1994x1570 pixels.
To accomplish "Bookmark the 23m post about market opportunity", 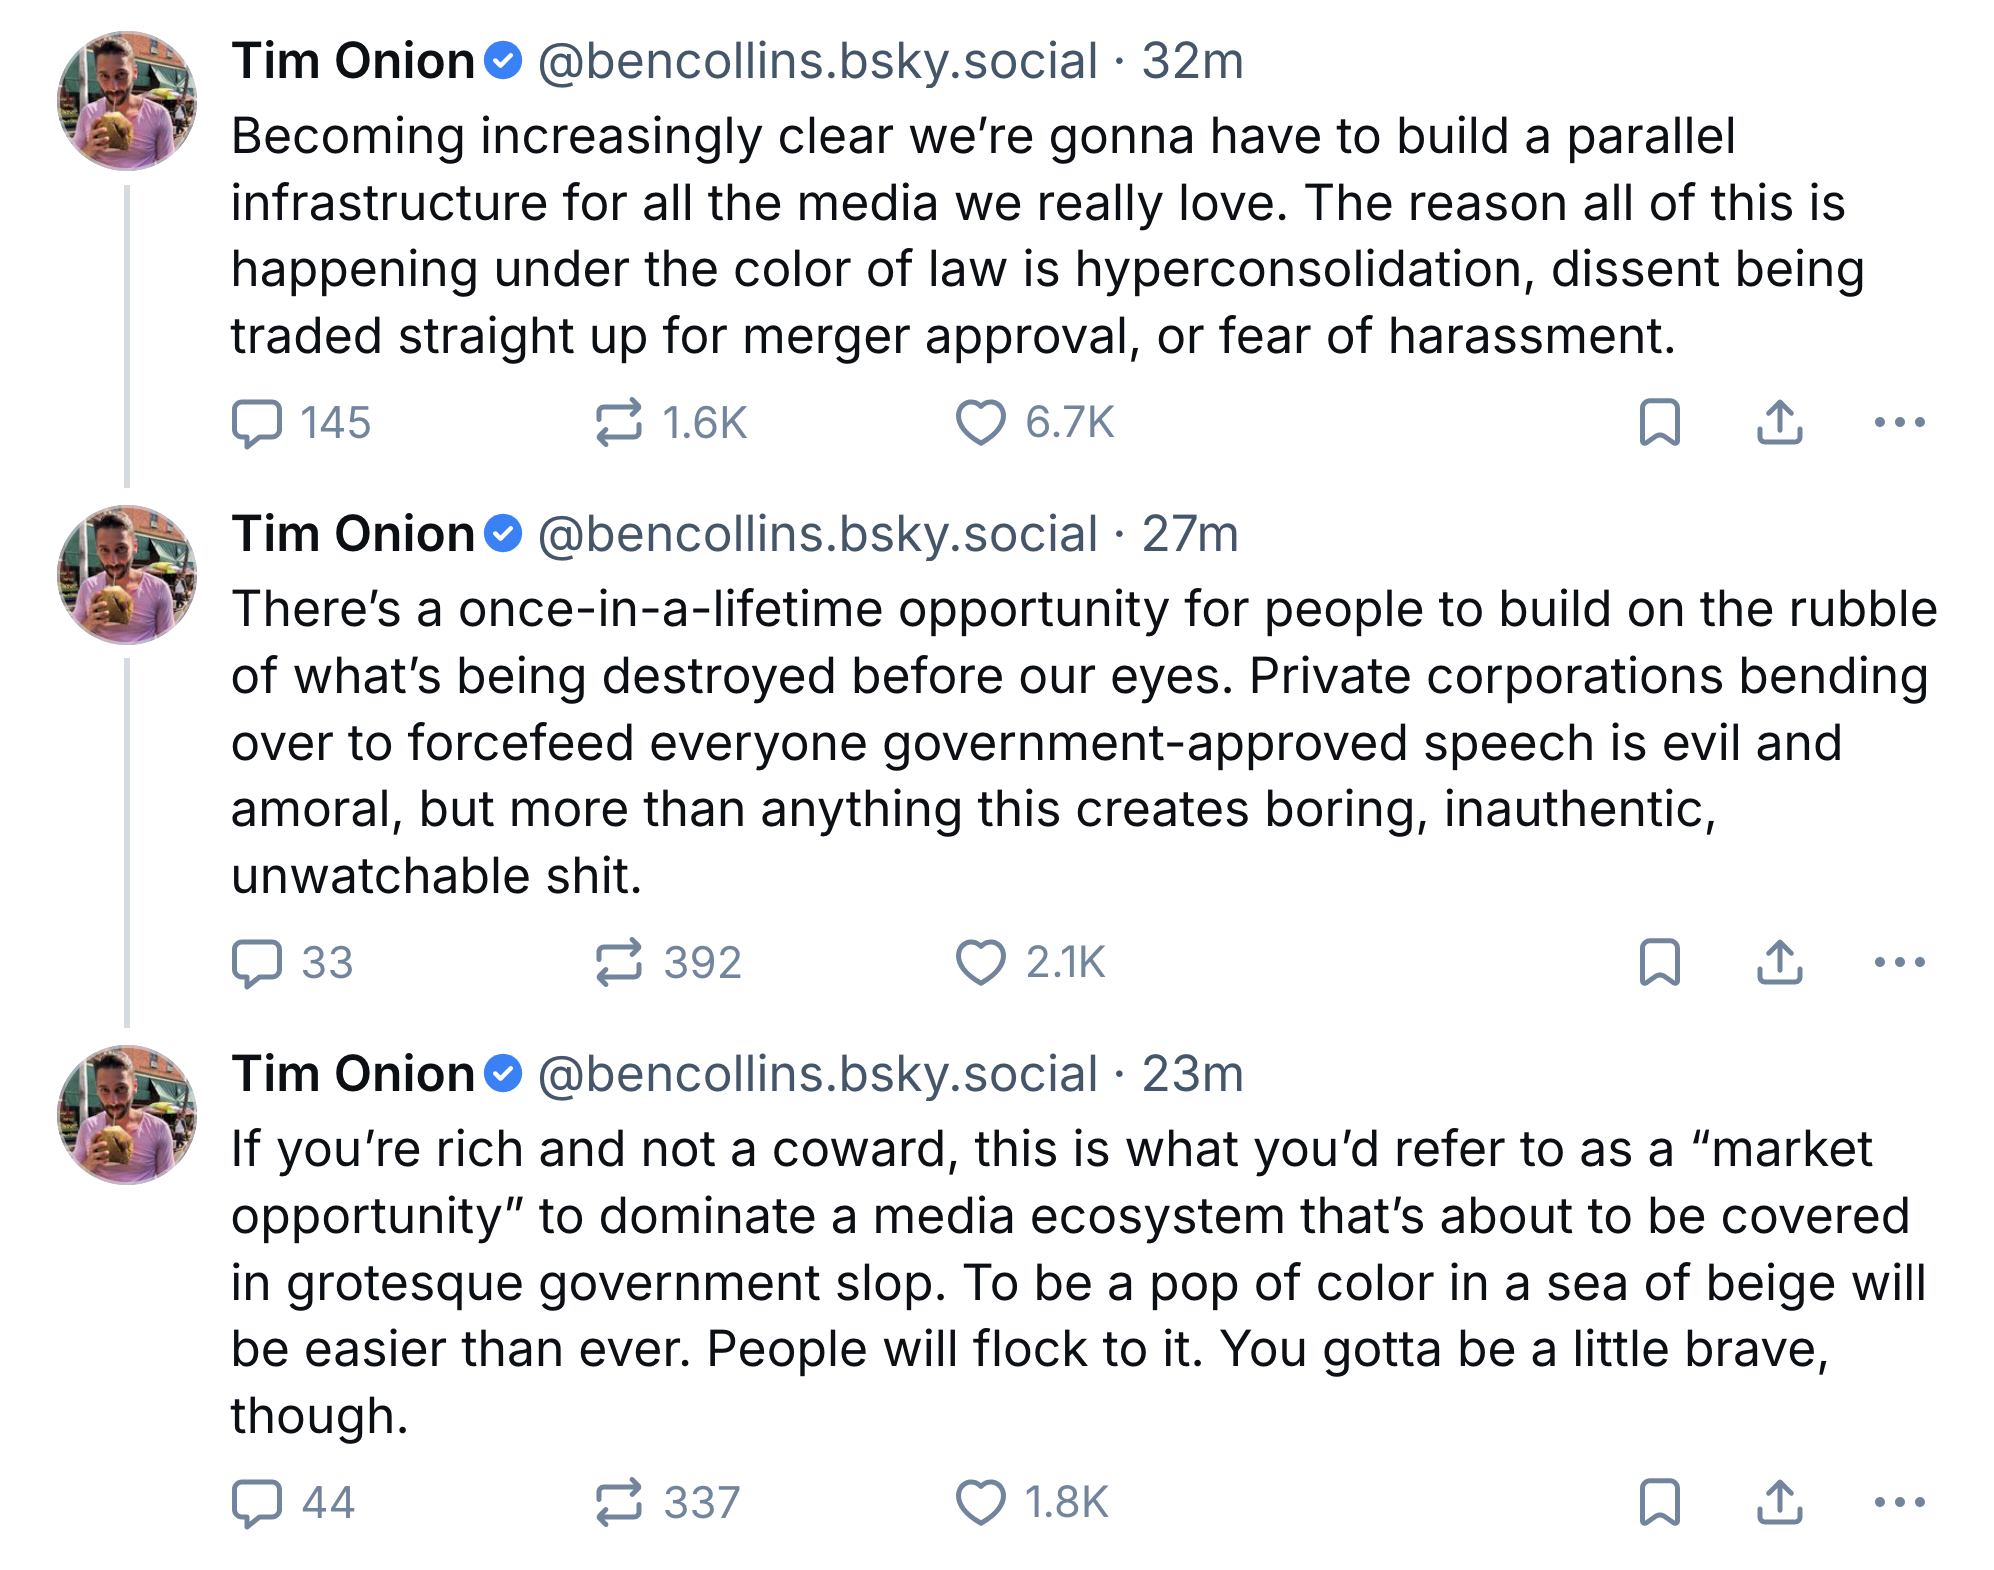I will coord(1660,1502).
